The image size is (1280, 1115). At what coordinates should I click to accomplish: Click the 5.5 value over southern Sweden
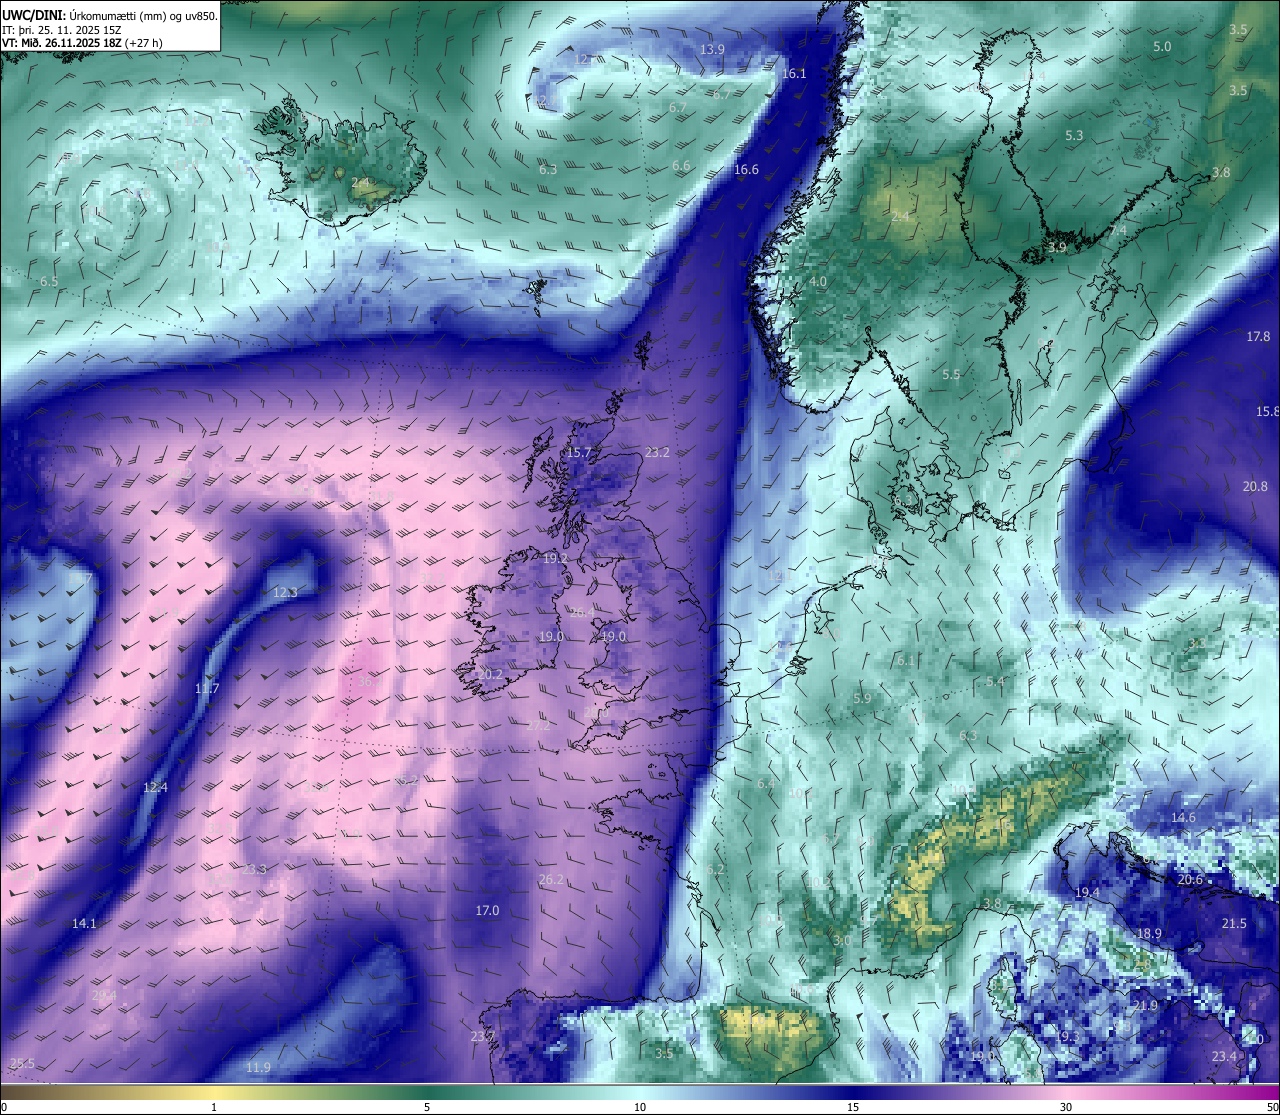click(x=951, y=375)
